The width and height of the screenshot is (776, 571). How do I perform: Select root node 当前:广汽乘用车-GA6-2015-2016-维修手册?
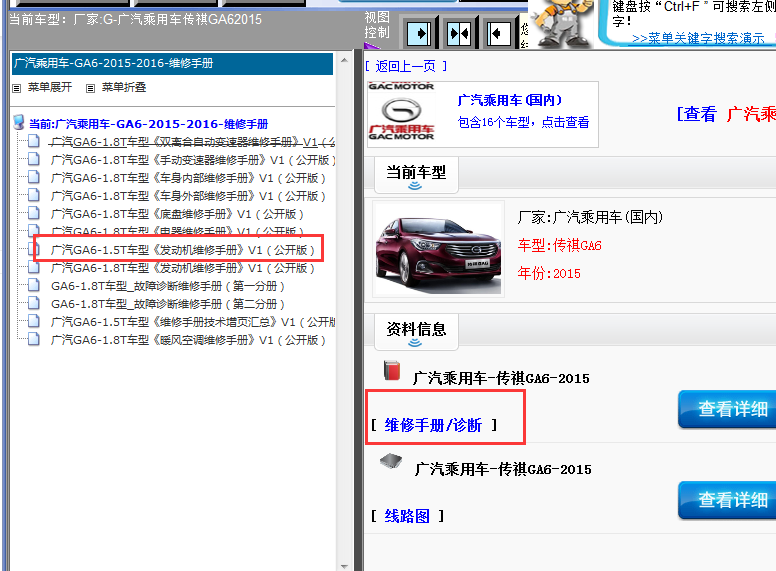click(x=148, y=124)
